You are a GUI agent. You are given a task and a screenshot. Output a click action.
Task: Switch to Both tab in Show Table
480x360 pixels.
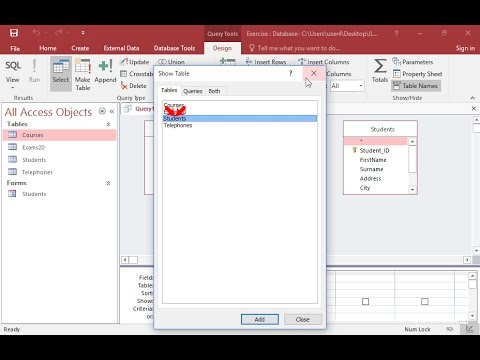pyautogui.click(x=214, y=91)
